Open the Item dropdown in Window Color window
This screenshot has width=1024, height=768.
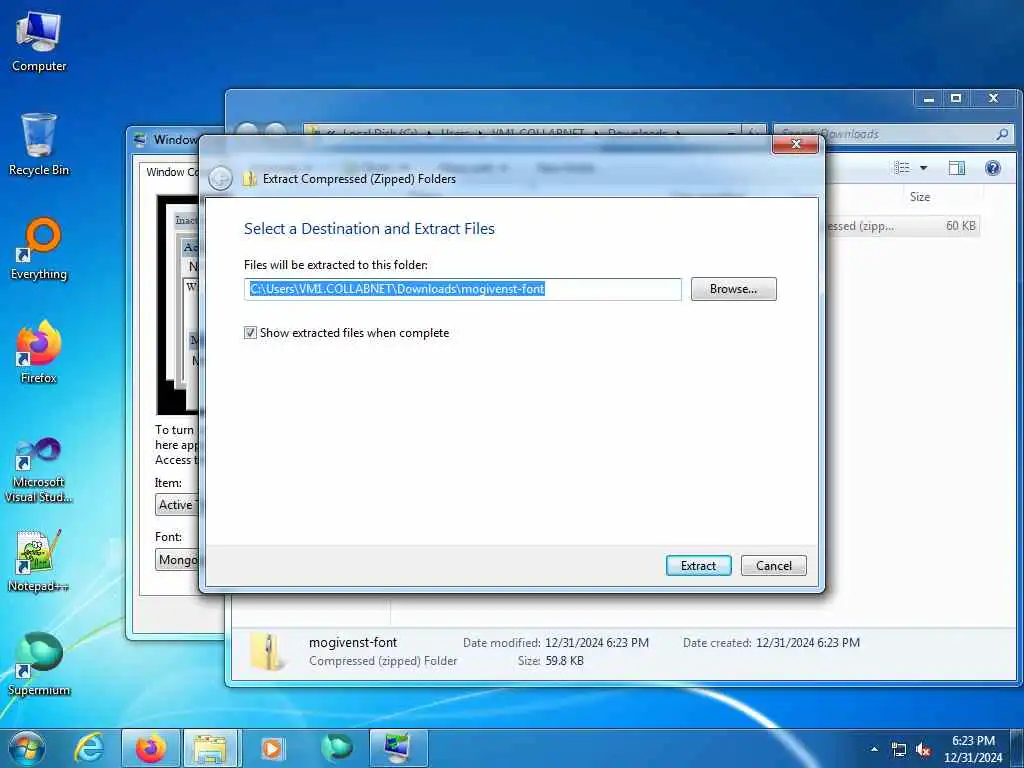click(177, 505)
